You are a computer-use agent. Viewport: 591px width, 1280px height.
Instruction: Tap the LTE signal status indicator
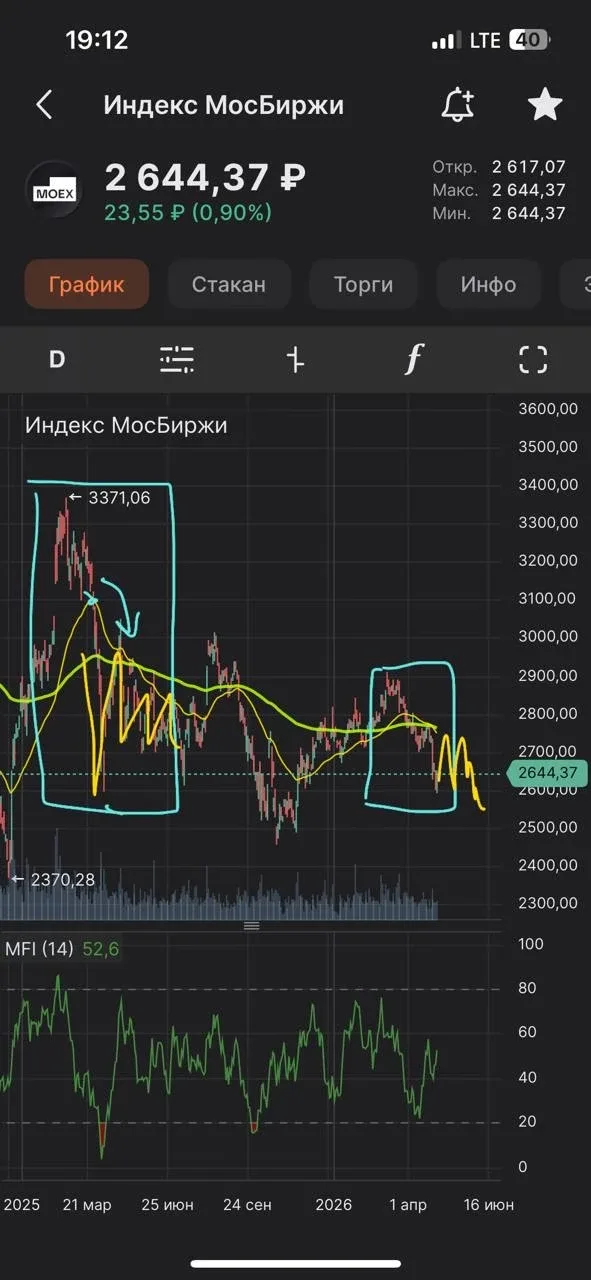pyautogui.click(x=485, y=40)
